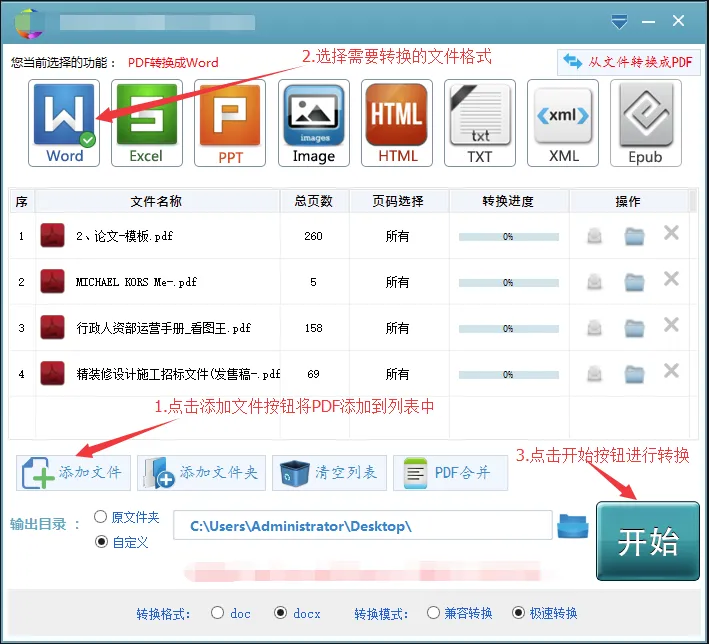This screenshot has height=644, width=709.
Task: Select 自定义 output directory radio
Action: 101,542
